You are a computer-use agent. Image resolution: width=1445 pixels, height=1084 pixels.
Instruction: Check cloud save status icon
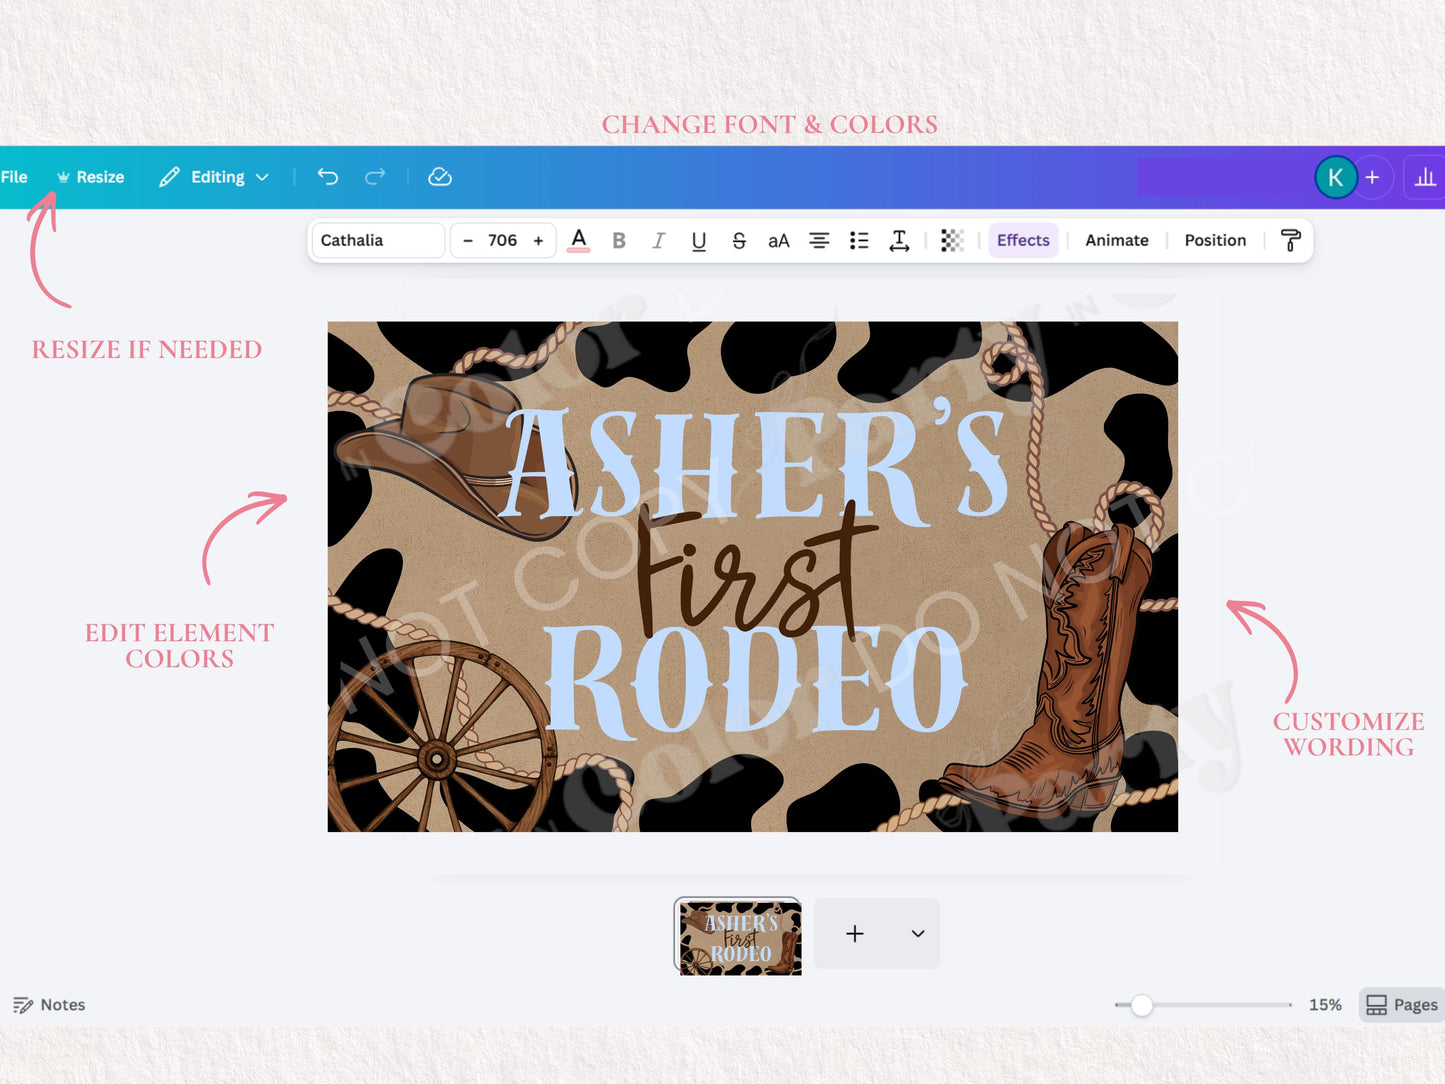[x=440, y=177]
